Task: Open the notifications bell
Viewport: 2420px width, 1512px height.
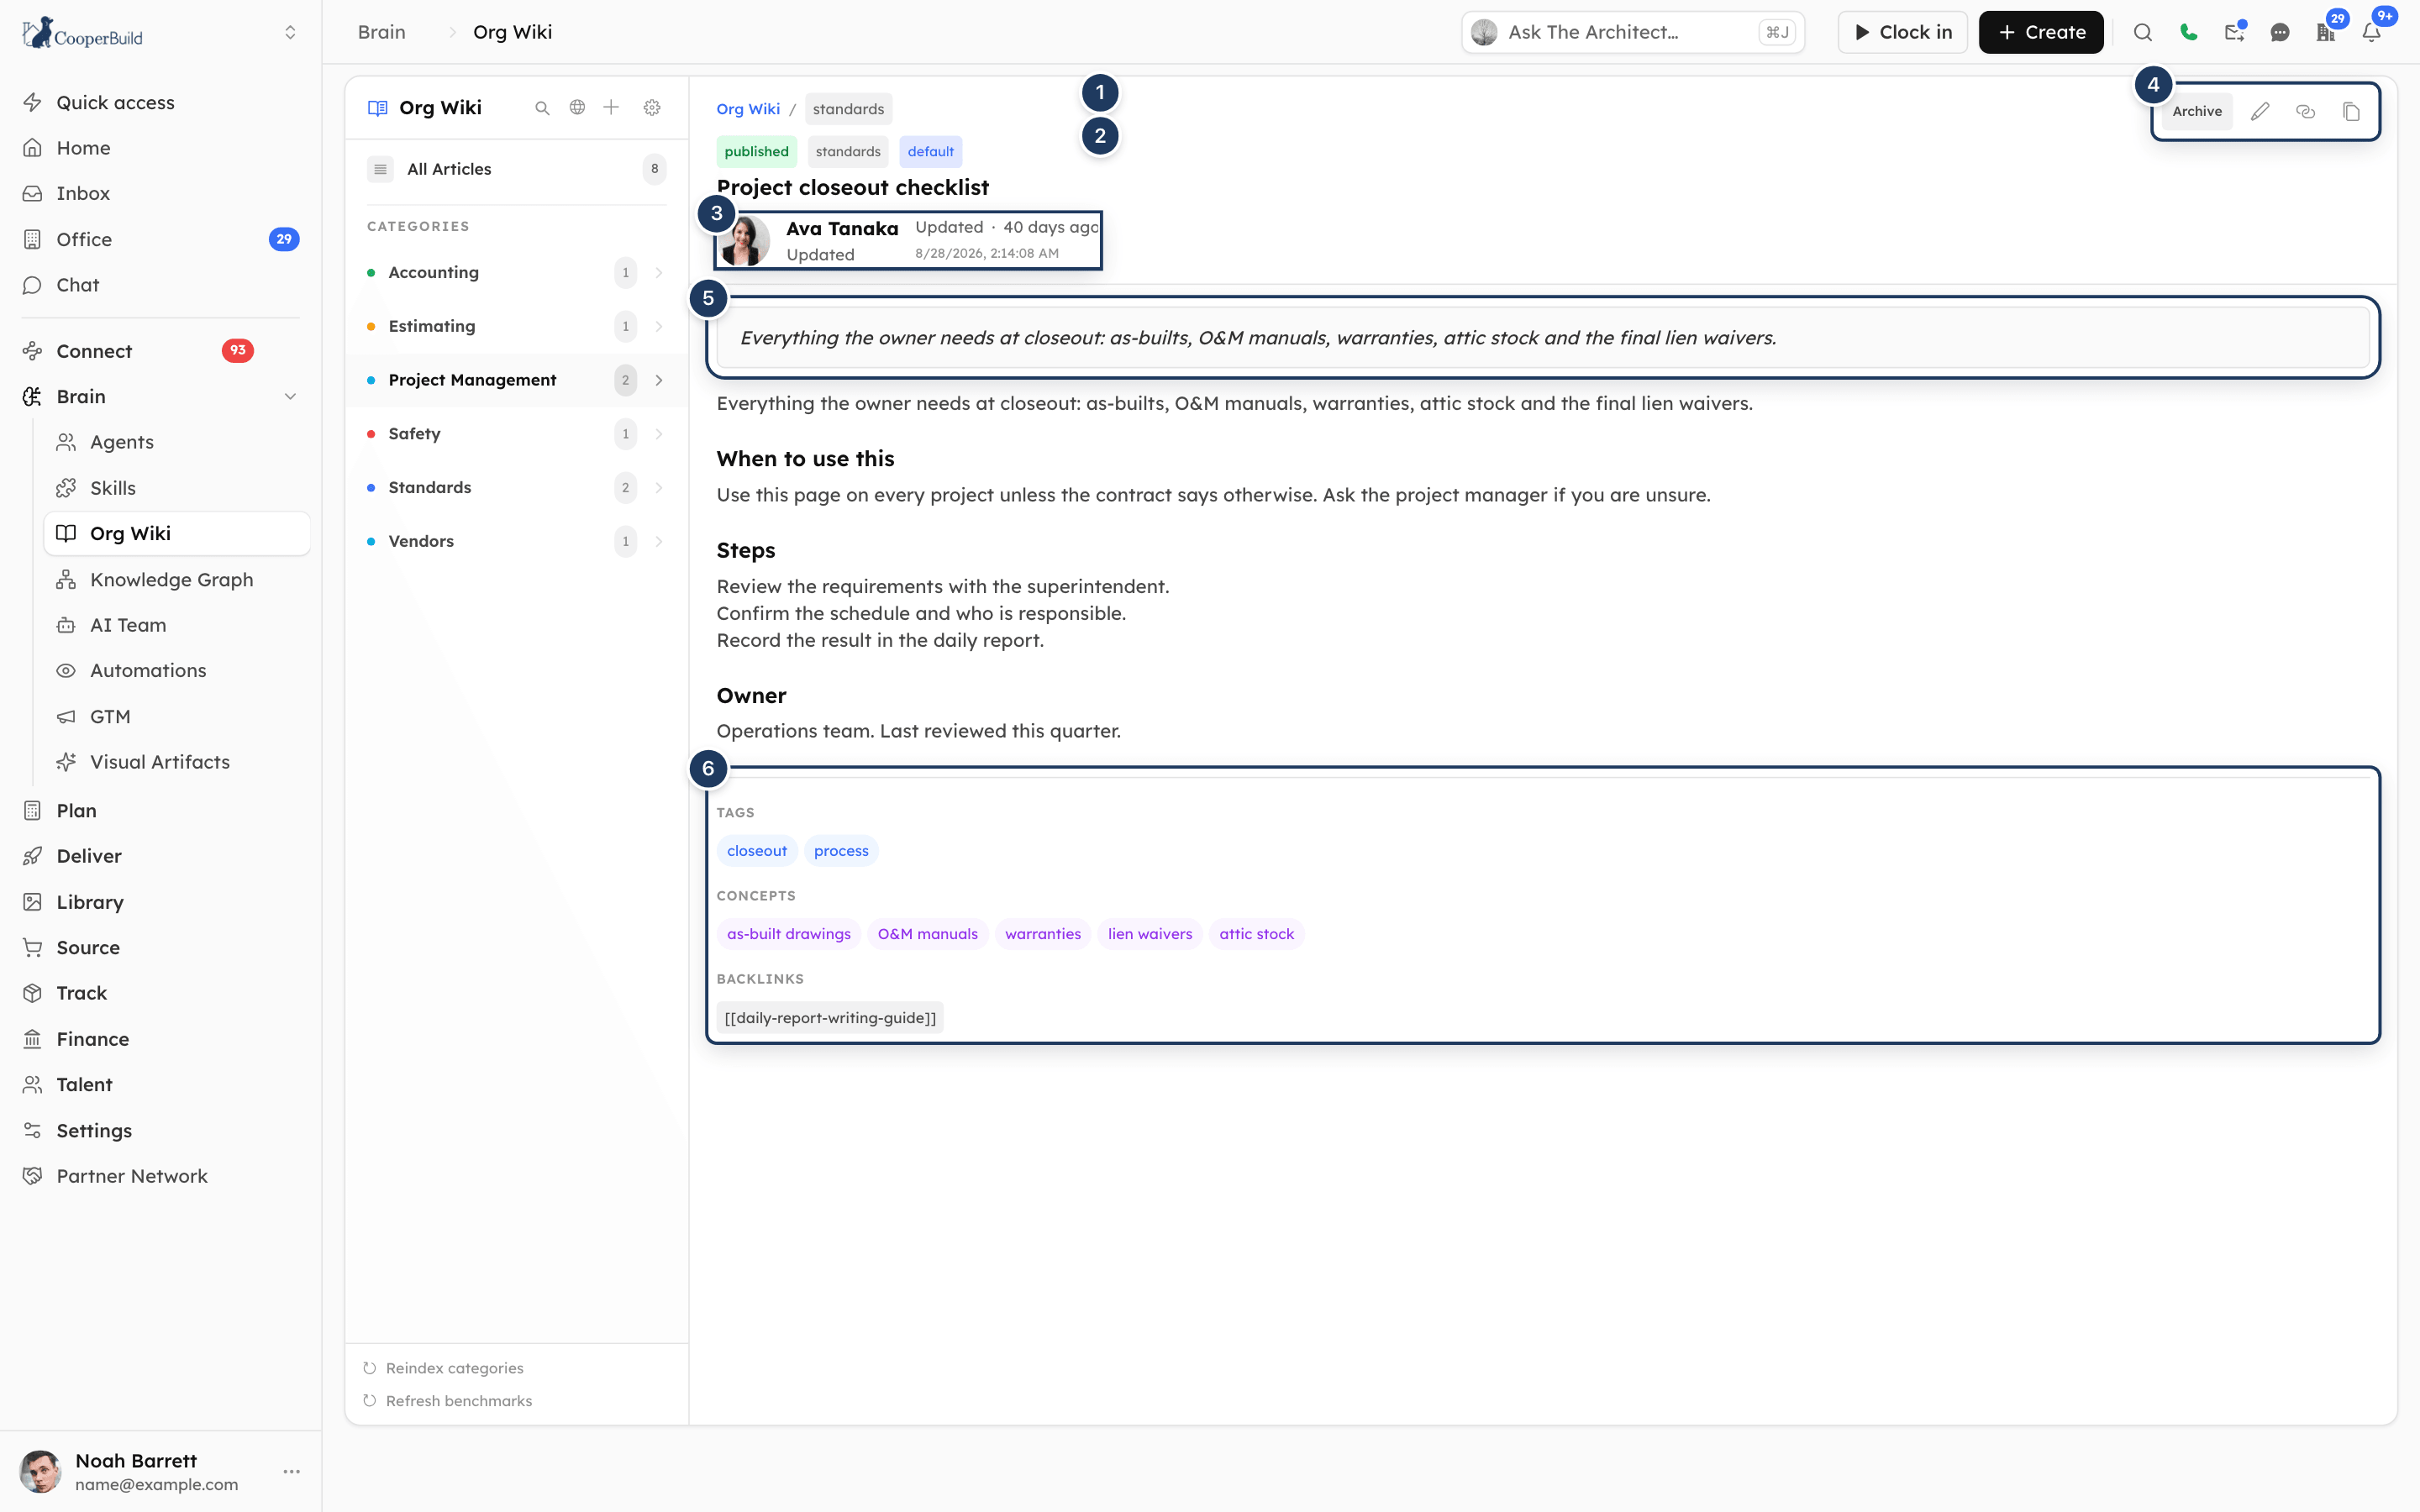Action: tap(2371, 32)
